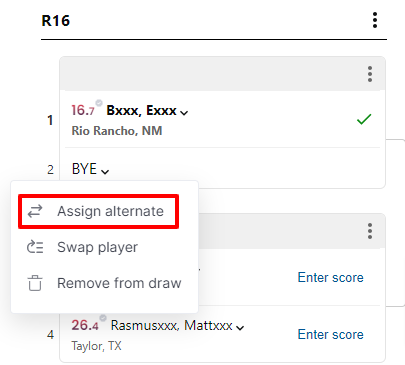Open second match card kebab menu
The height and width of the screenshot is (365, 405).
tap(370, 231)
